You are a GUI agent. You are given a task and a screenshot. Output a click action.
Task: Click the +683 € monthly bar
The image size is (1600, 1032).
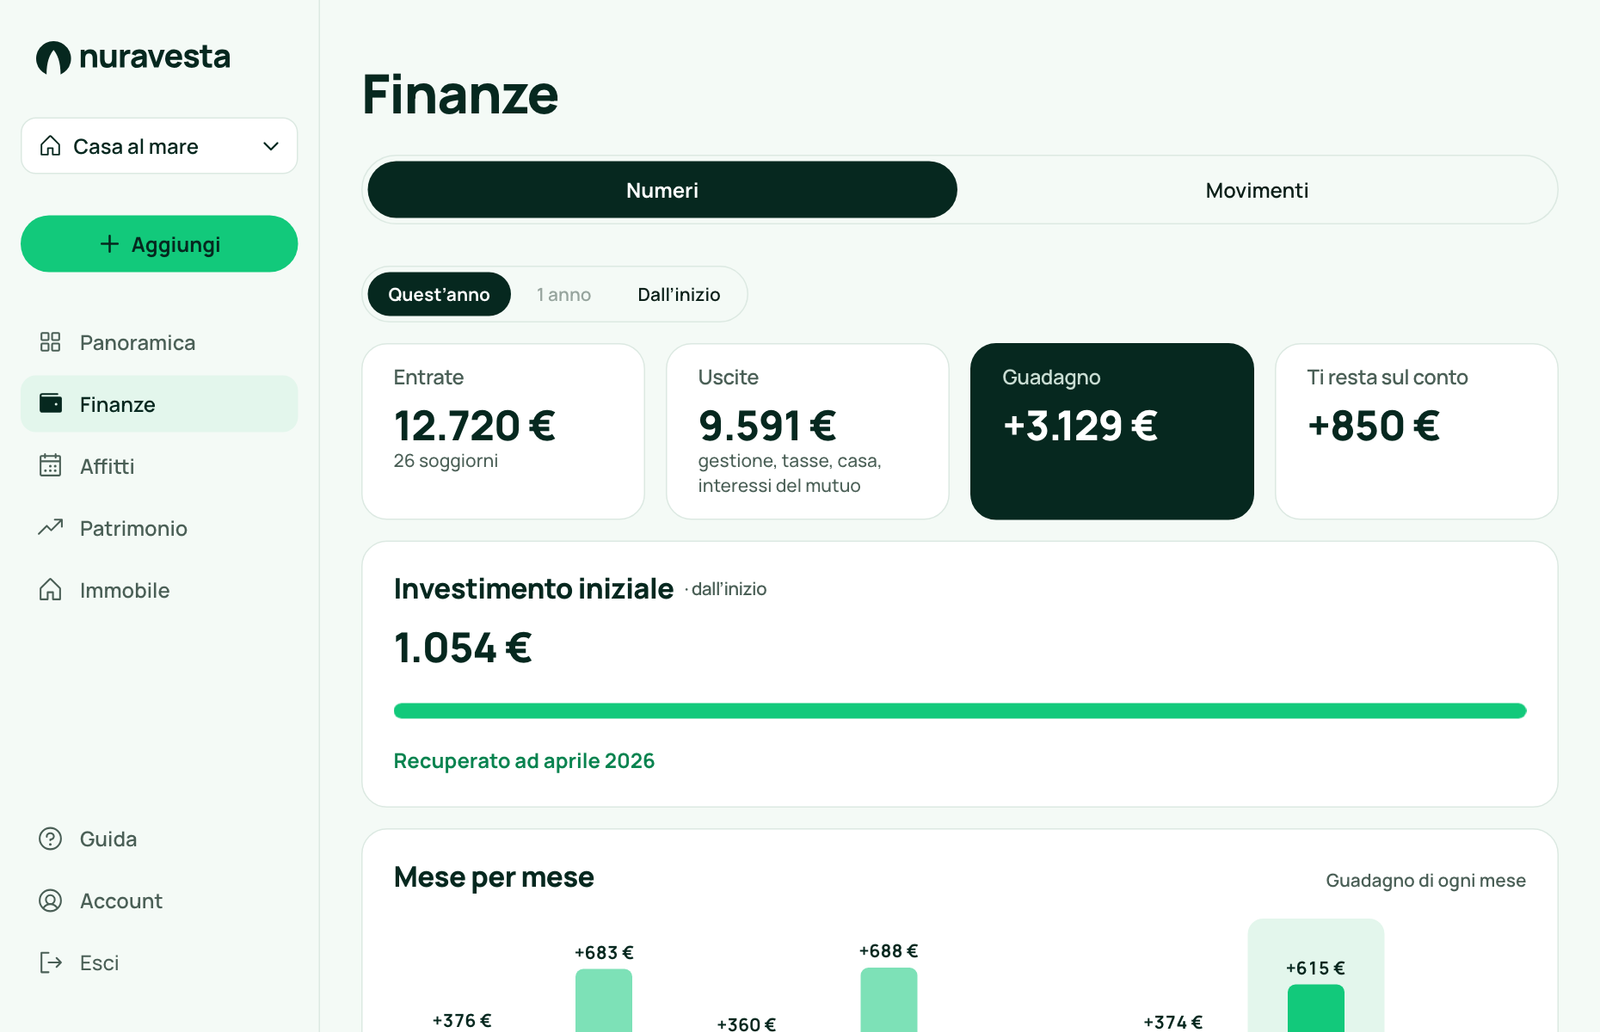click(604, 1000)
